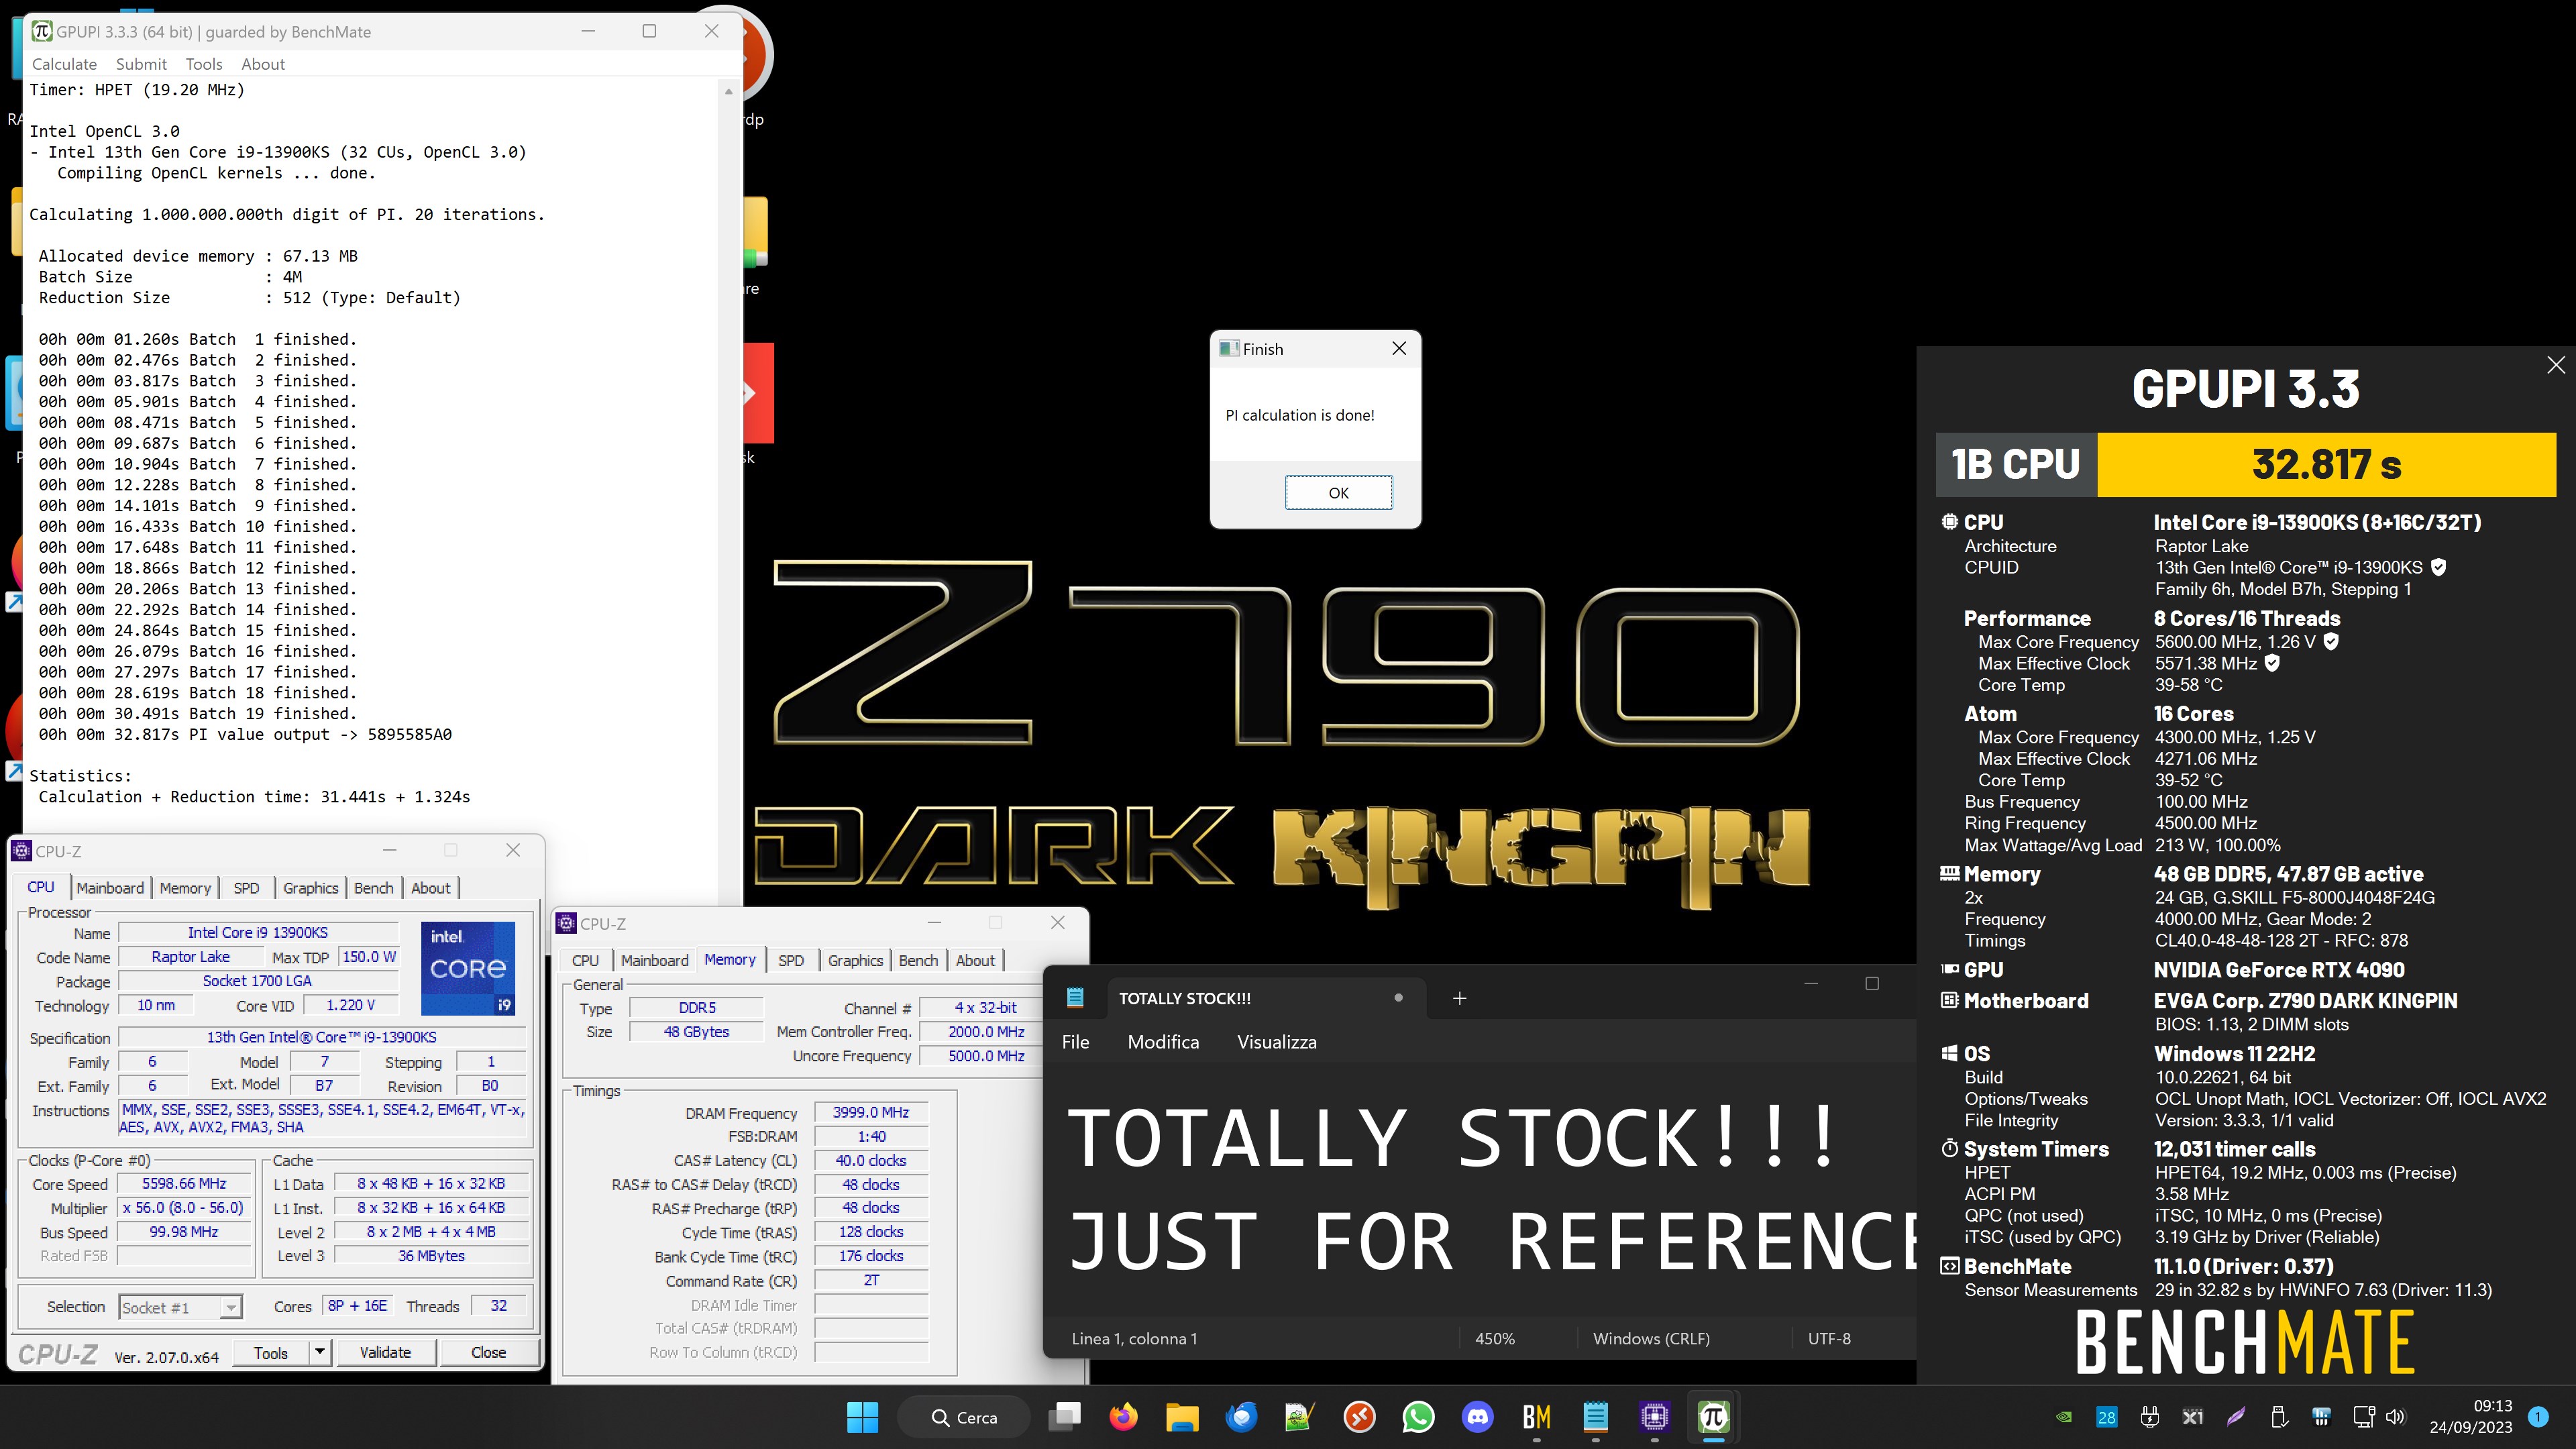Image resolution: width=2576 pixels, height=1449 pixels.
Task: Click OK in the Finish dialog
Action: click(1338, 492)
